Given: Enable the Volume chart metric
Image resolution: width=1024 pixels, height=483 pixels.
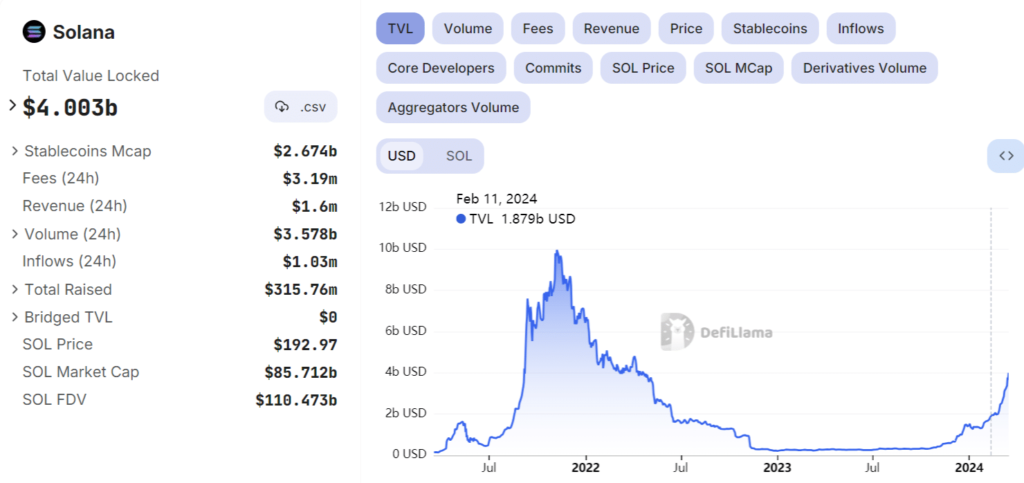Looking at the screenshot, I should [467, 28].
